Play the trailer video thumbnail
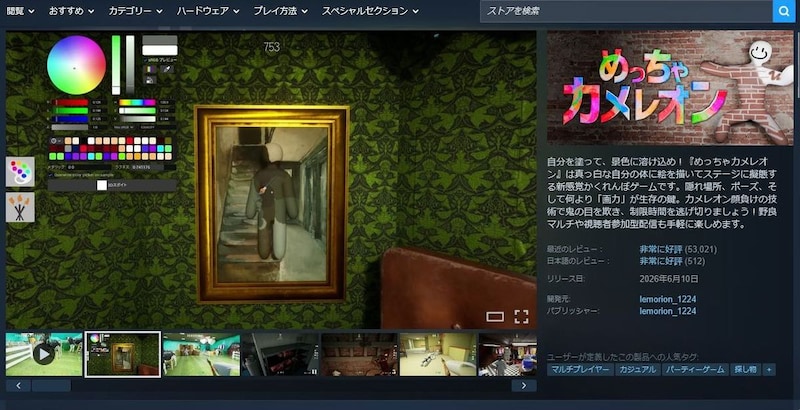The image size is (800, 410). 44,354
